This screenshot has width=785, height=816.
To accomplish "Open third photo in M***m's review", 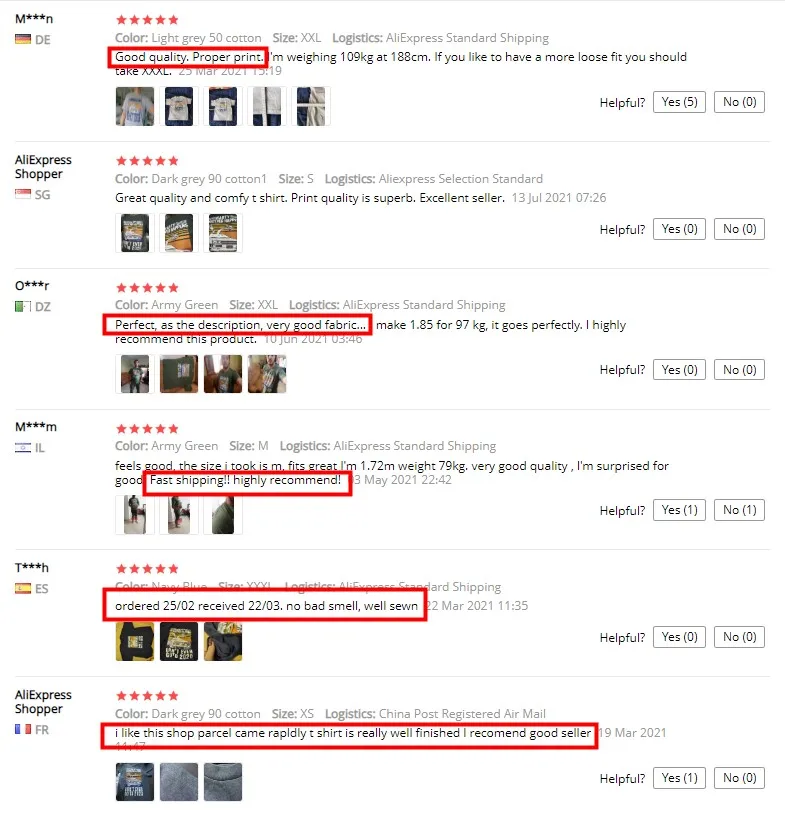I will 223,515.
